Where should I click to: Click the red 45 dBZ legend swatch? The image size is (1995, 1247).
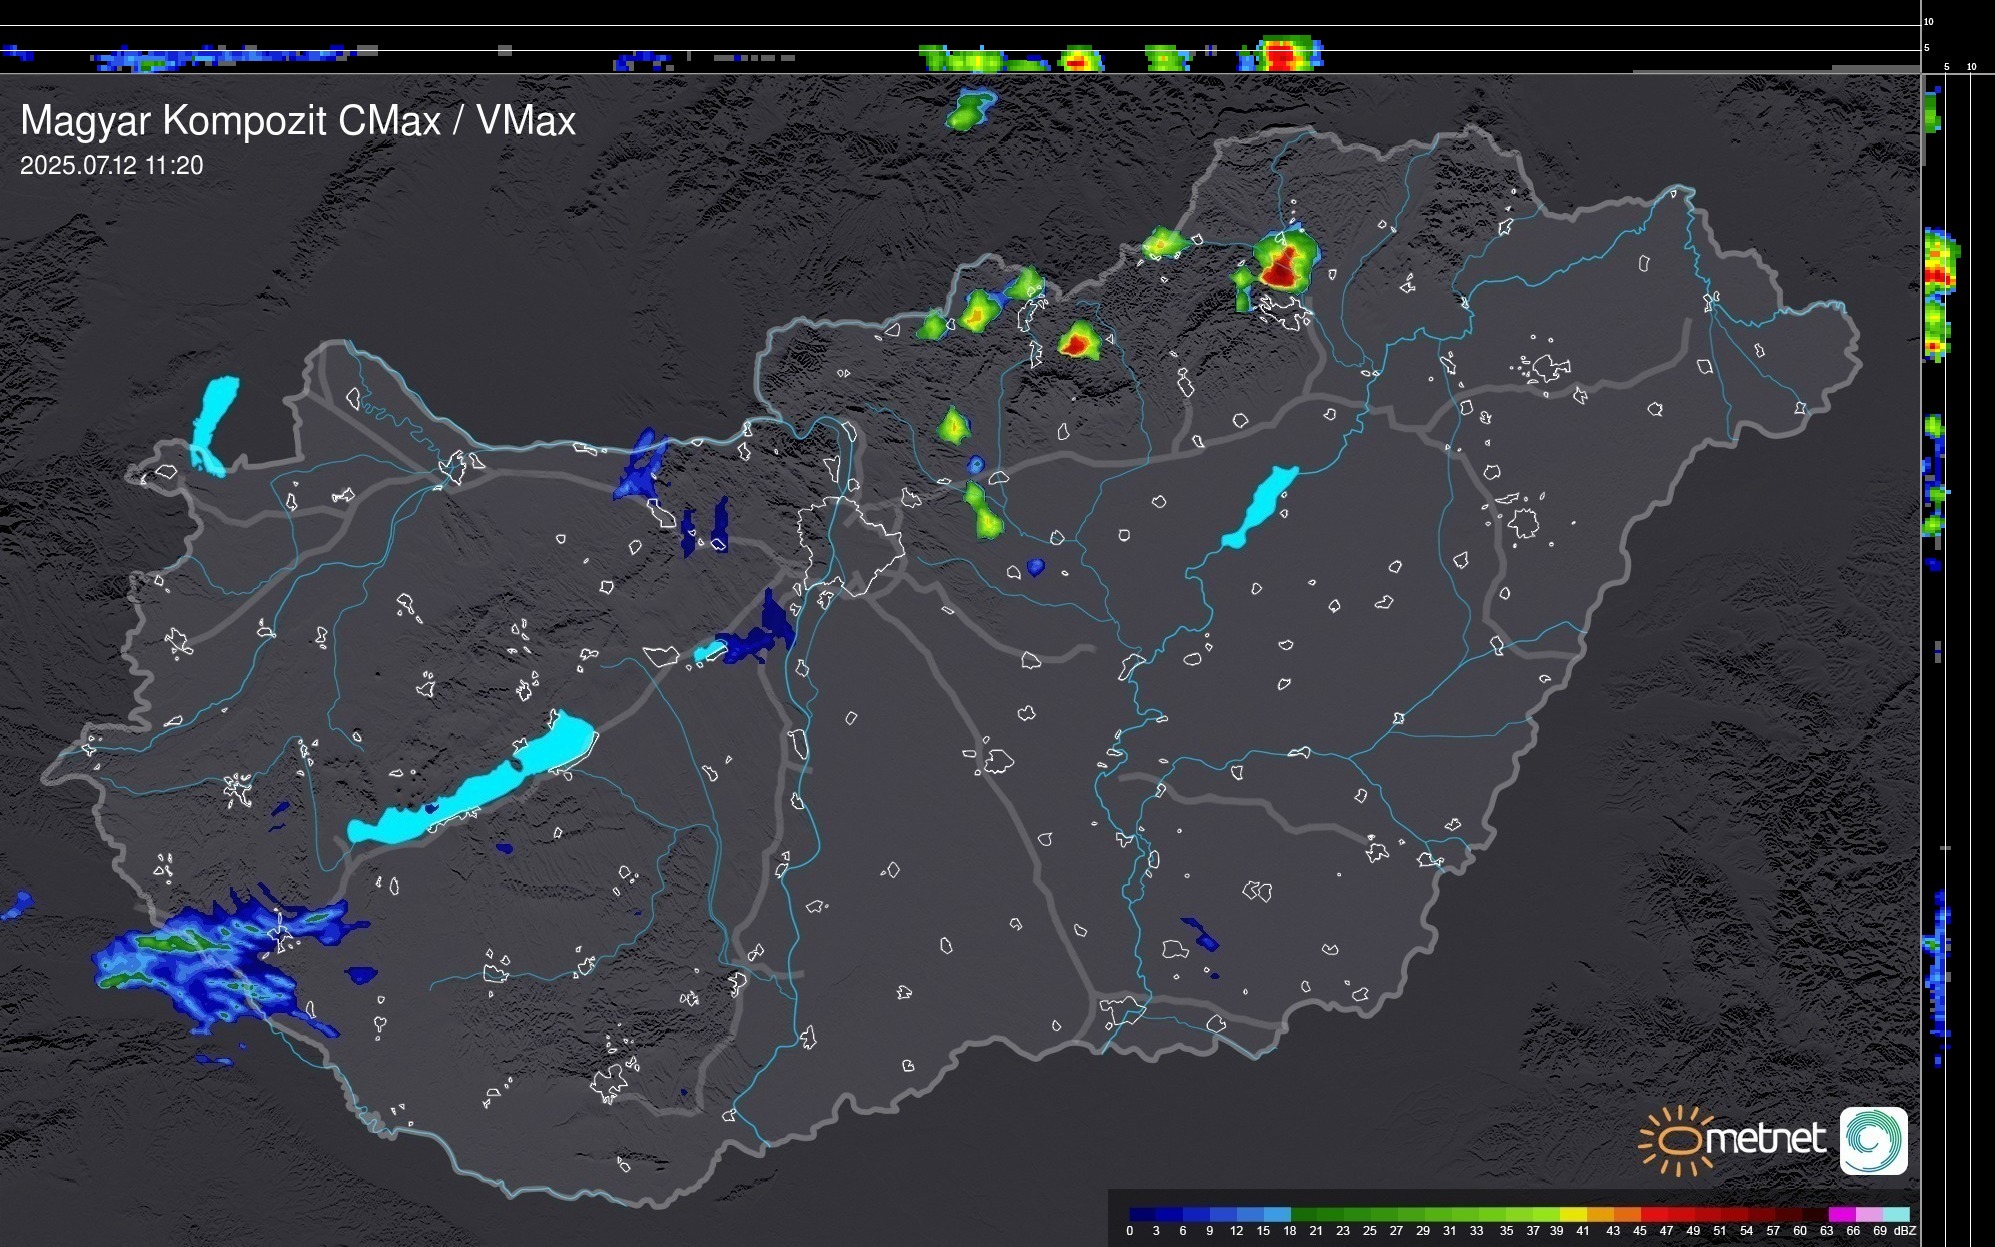click(1653, 1214)
